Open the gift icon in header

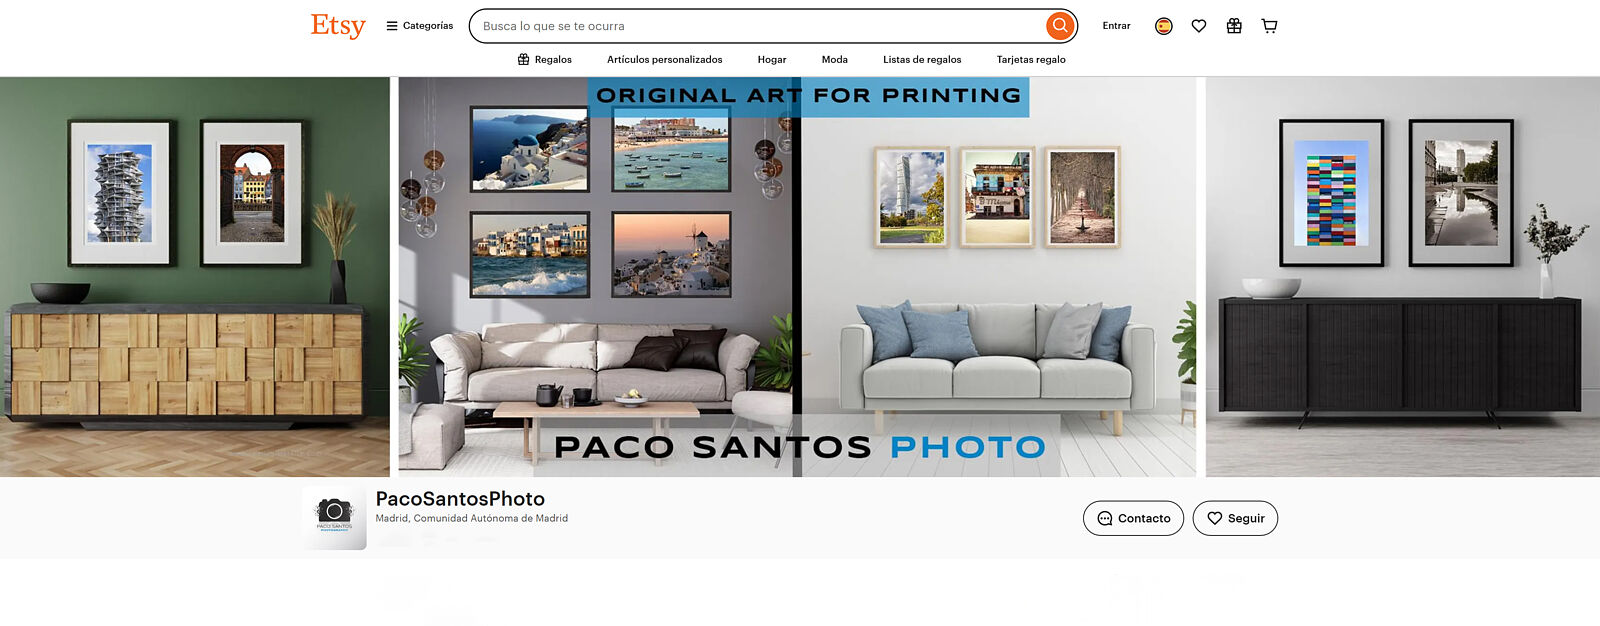1234,26
